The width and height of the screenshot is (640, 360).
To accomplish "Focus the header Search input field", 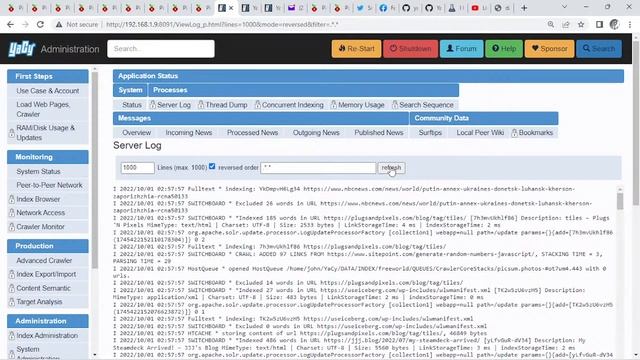I will [161, 49].
